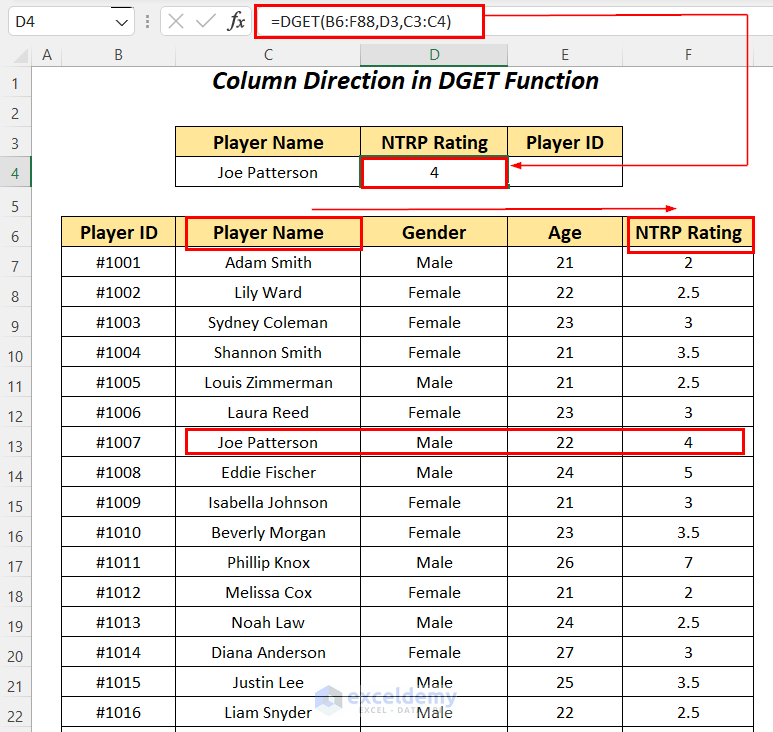Click the cell with Player ID #1014
This screenshot has width=773, height=732.
tap(118, 652)
